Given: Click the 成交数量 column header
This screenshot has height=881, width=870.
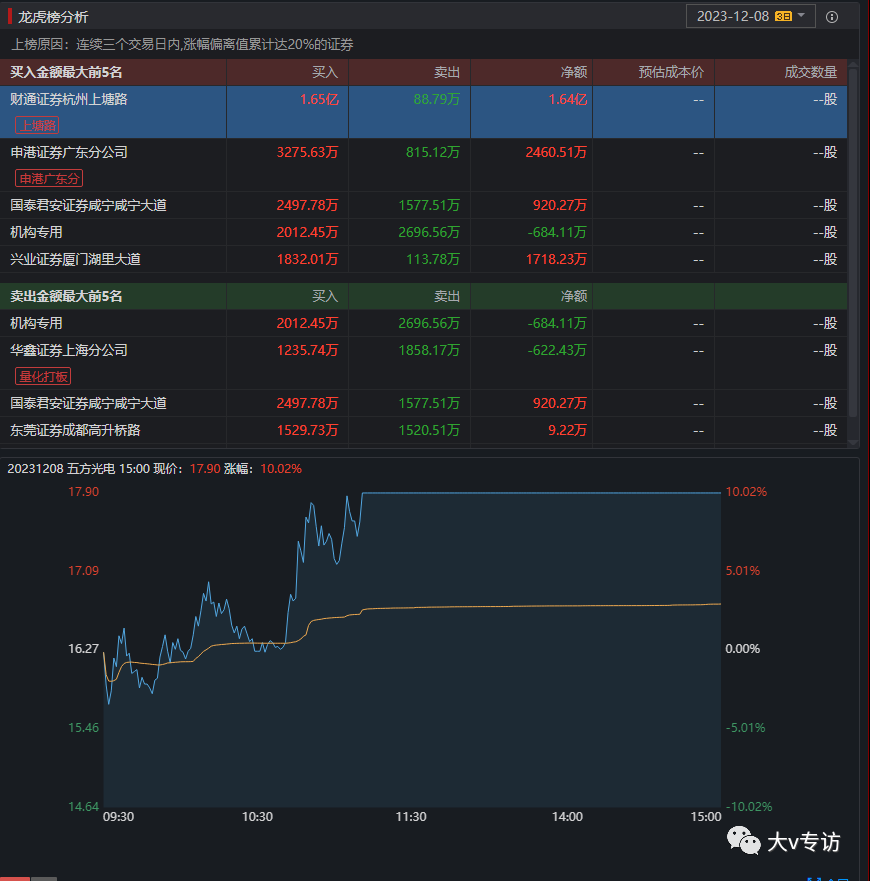Looking at the screenshot, I should pos(810,72).
